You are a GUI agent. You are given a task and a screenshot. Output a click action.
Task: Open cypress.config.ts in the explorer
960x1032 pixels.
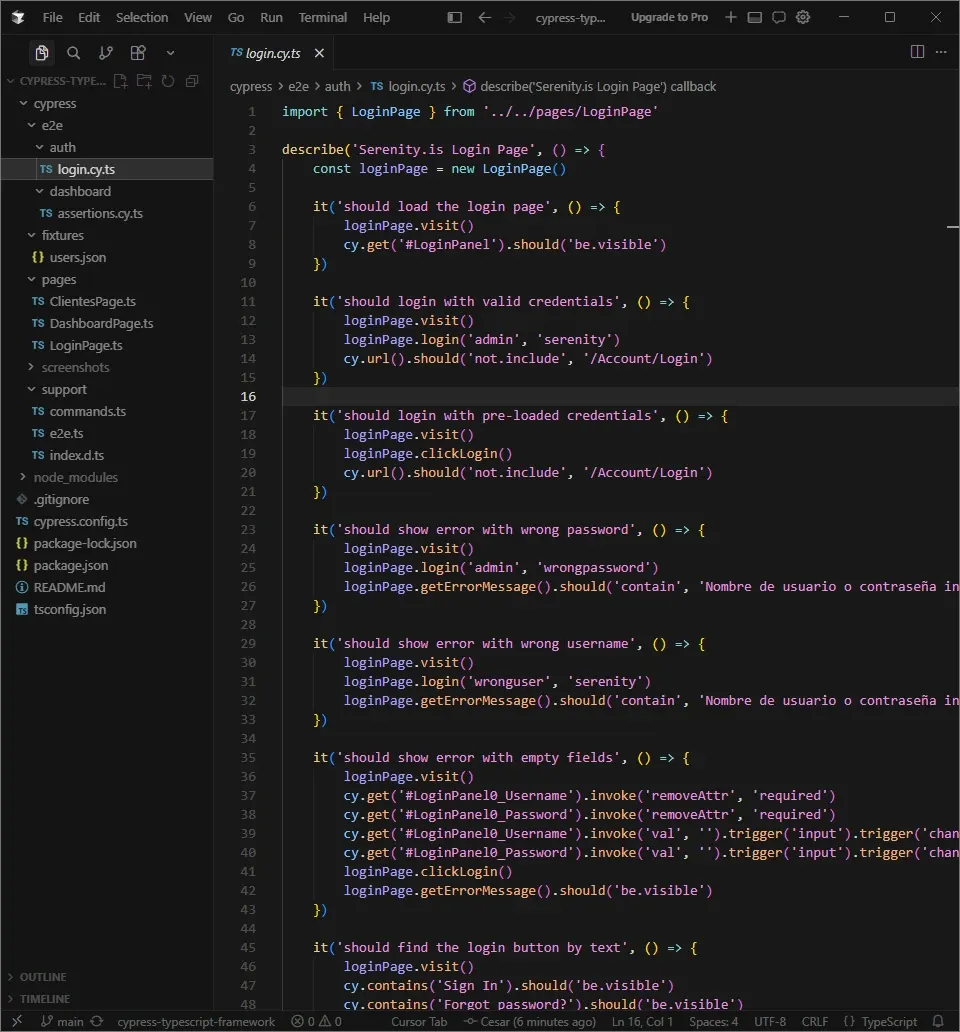click(x=80, y=521)
